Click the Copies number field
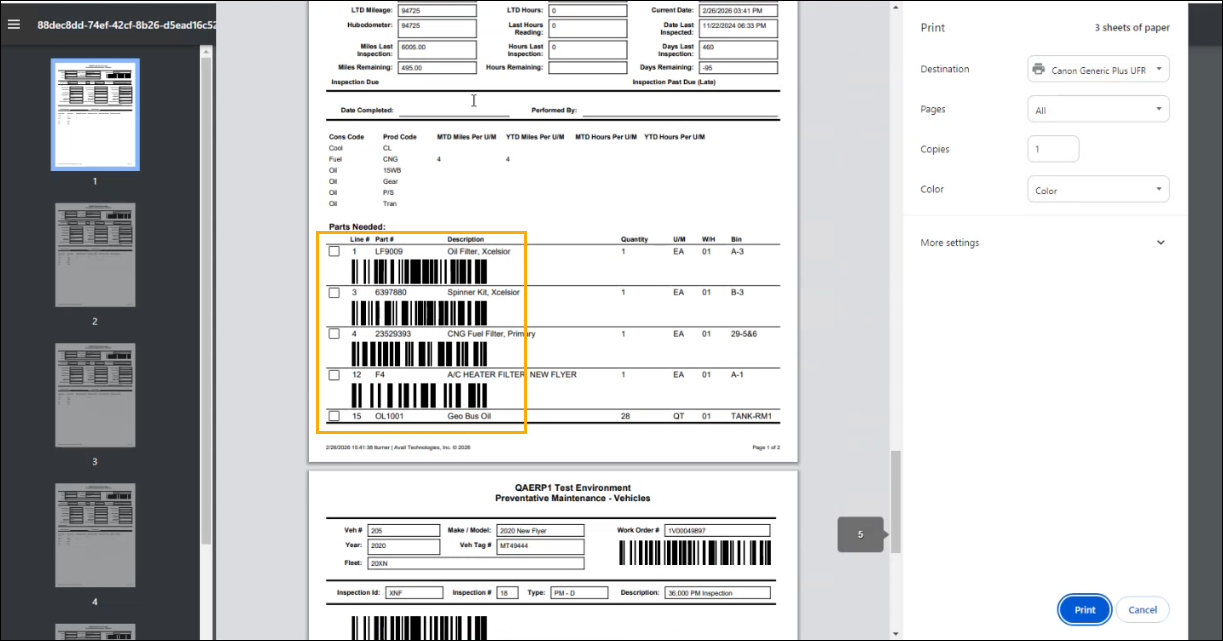 pos(1053,149)
